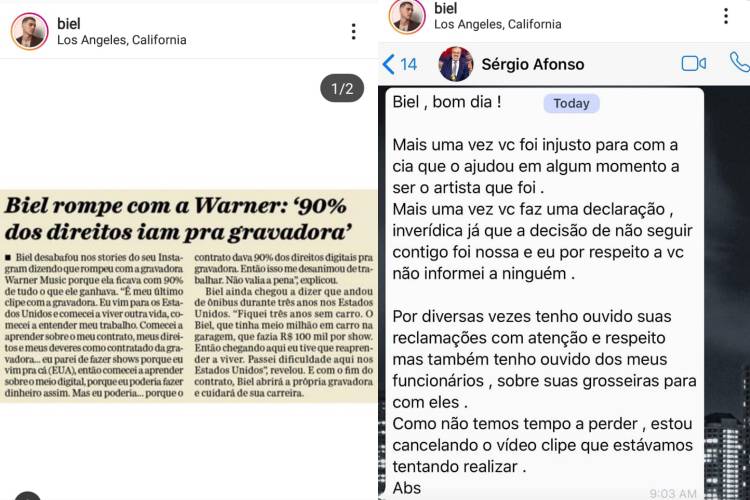The width and height of the screenshot is (750, 500).
Task: Tap the 1/2 carousel page indicator
Action: [x=342, y=89]
